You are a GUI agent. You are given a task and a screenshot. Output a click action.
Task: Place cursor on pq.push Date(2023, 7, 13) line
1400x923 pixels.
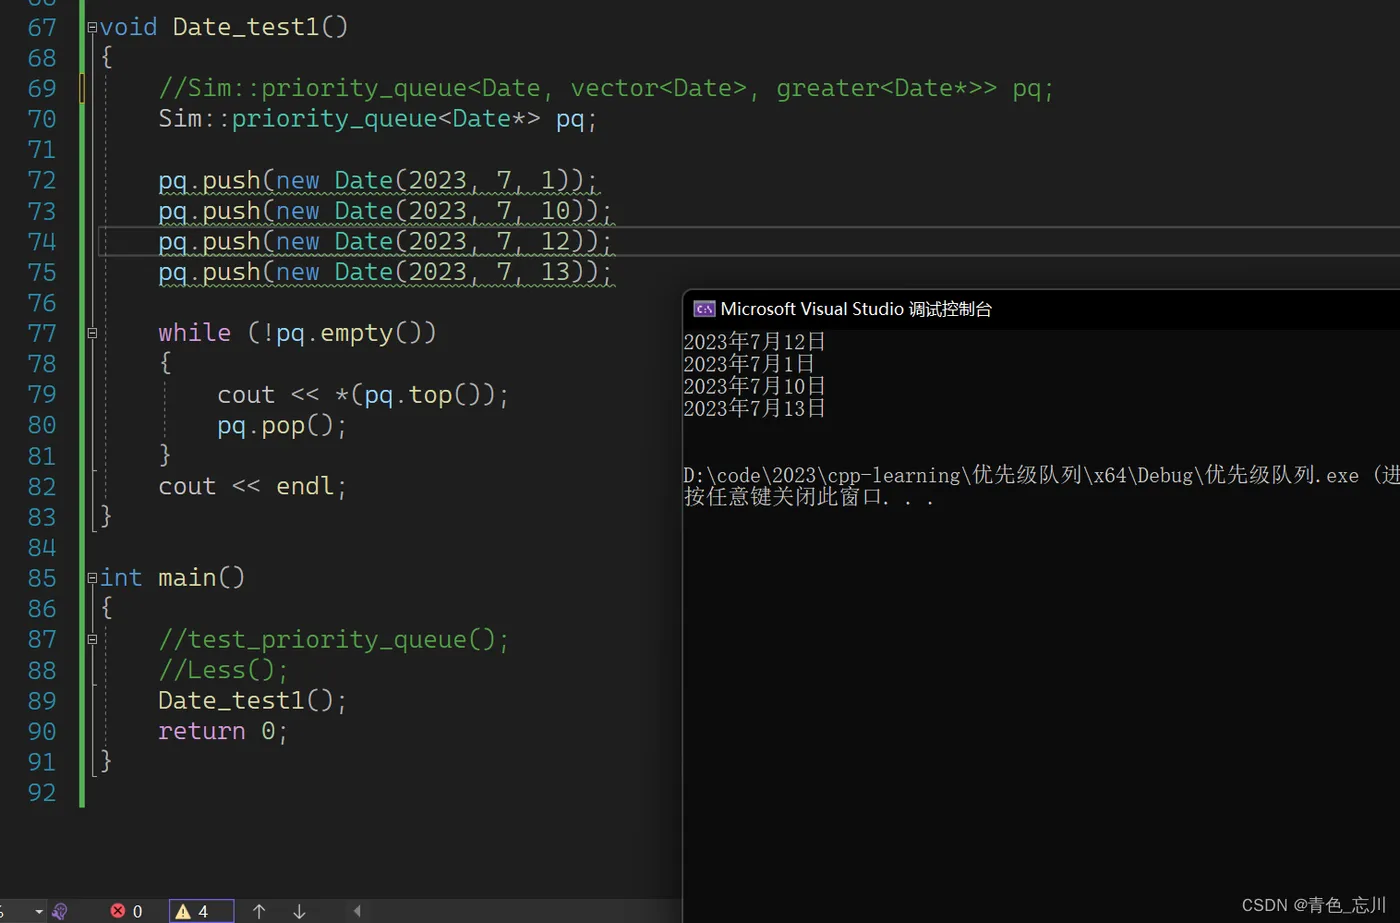[x=385, y=272]
